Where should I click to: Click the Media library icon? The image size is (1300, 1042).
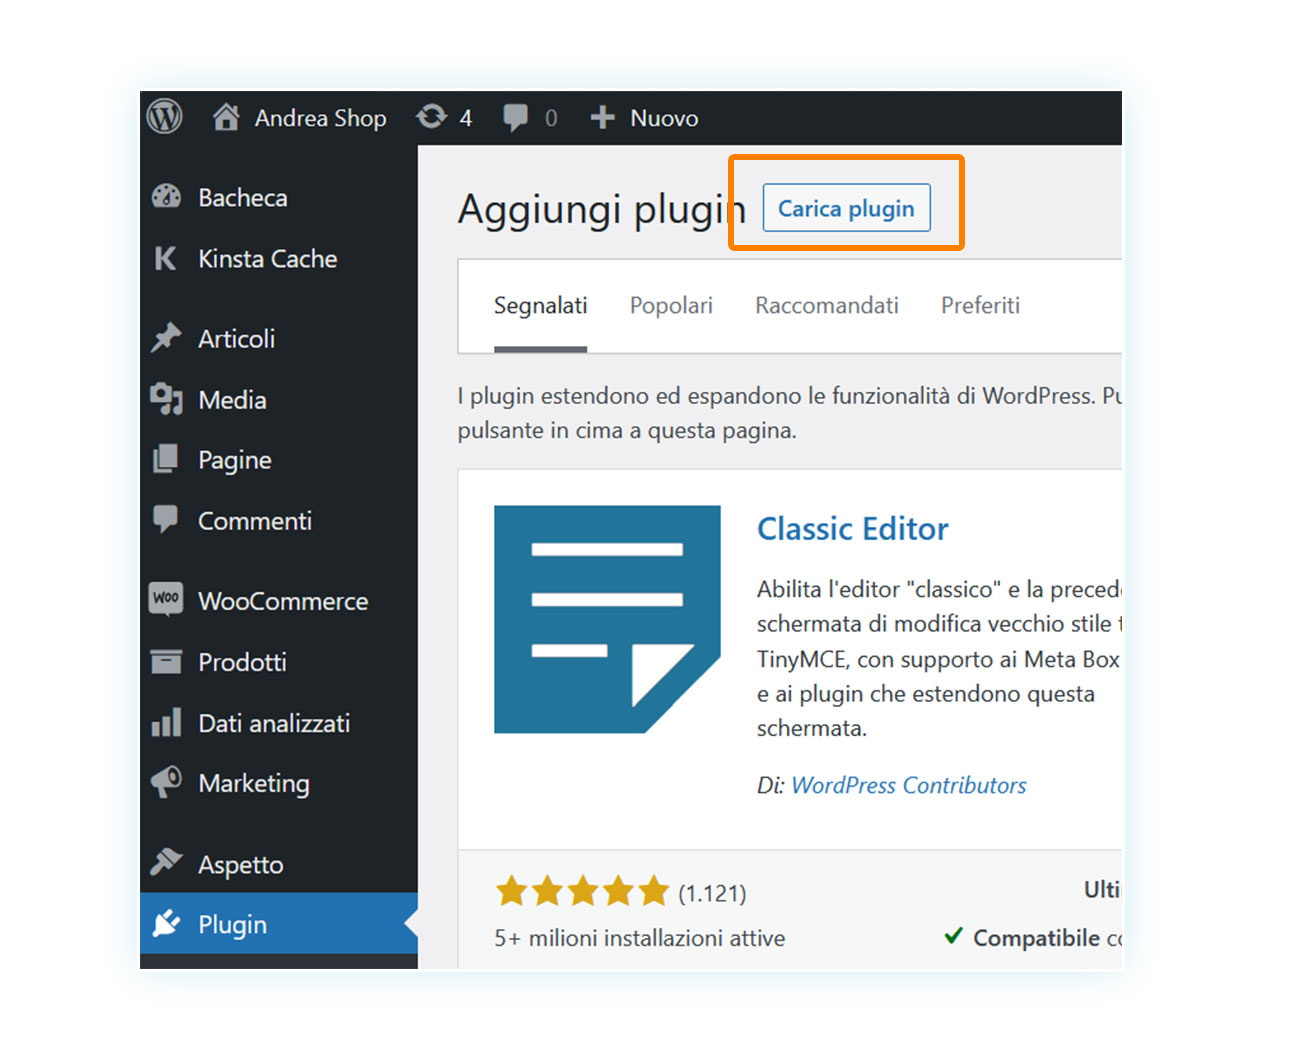(166, 399)
